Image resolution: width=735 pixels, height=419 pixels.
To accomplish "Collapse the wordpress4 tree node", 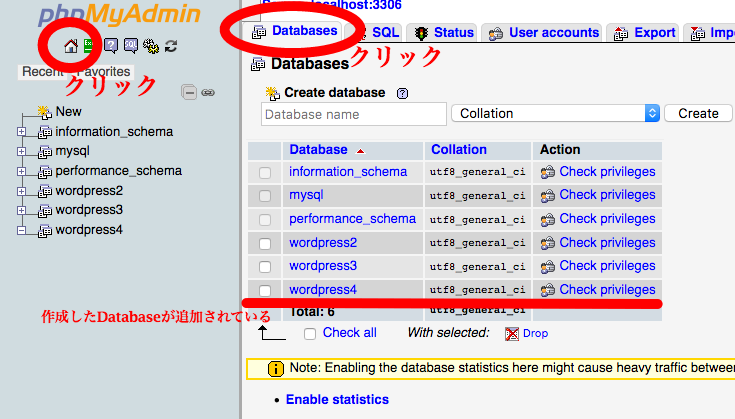I will pyautogui.click(x=21, y=230).
